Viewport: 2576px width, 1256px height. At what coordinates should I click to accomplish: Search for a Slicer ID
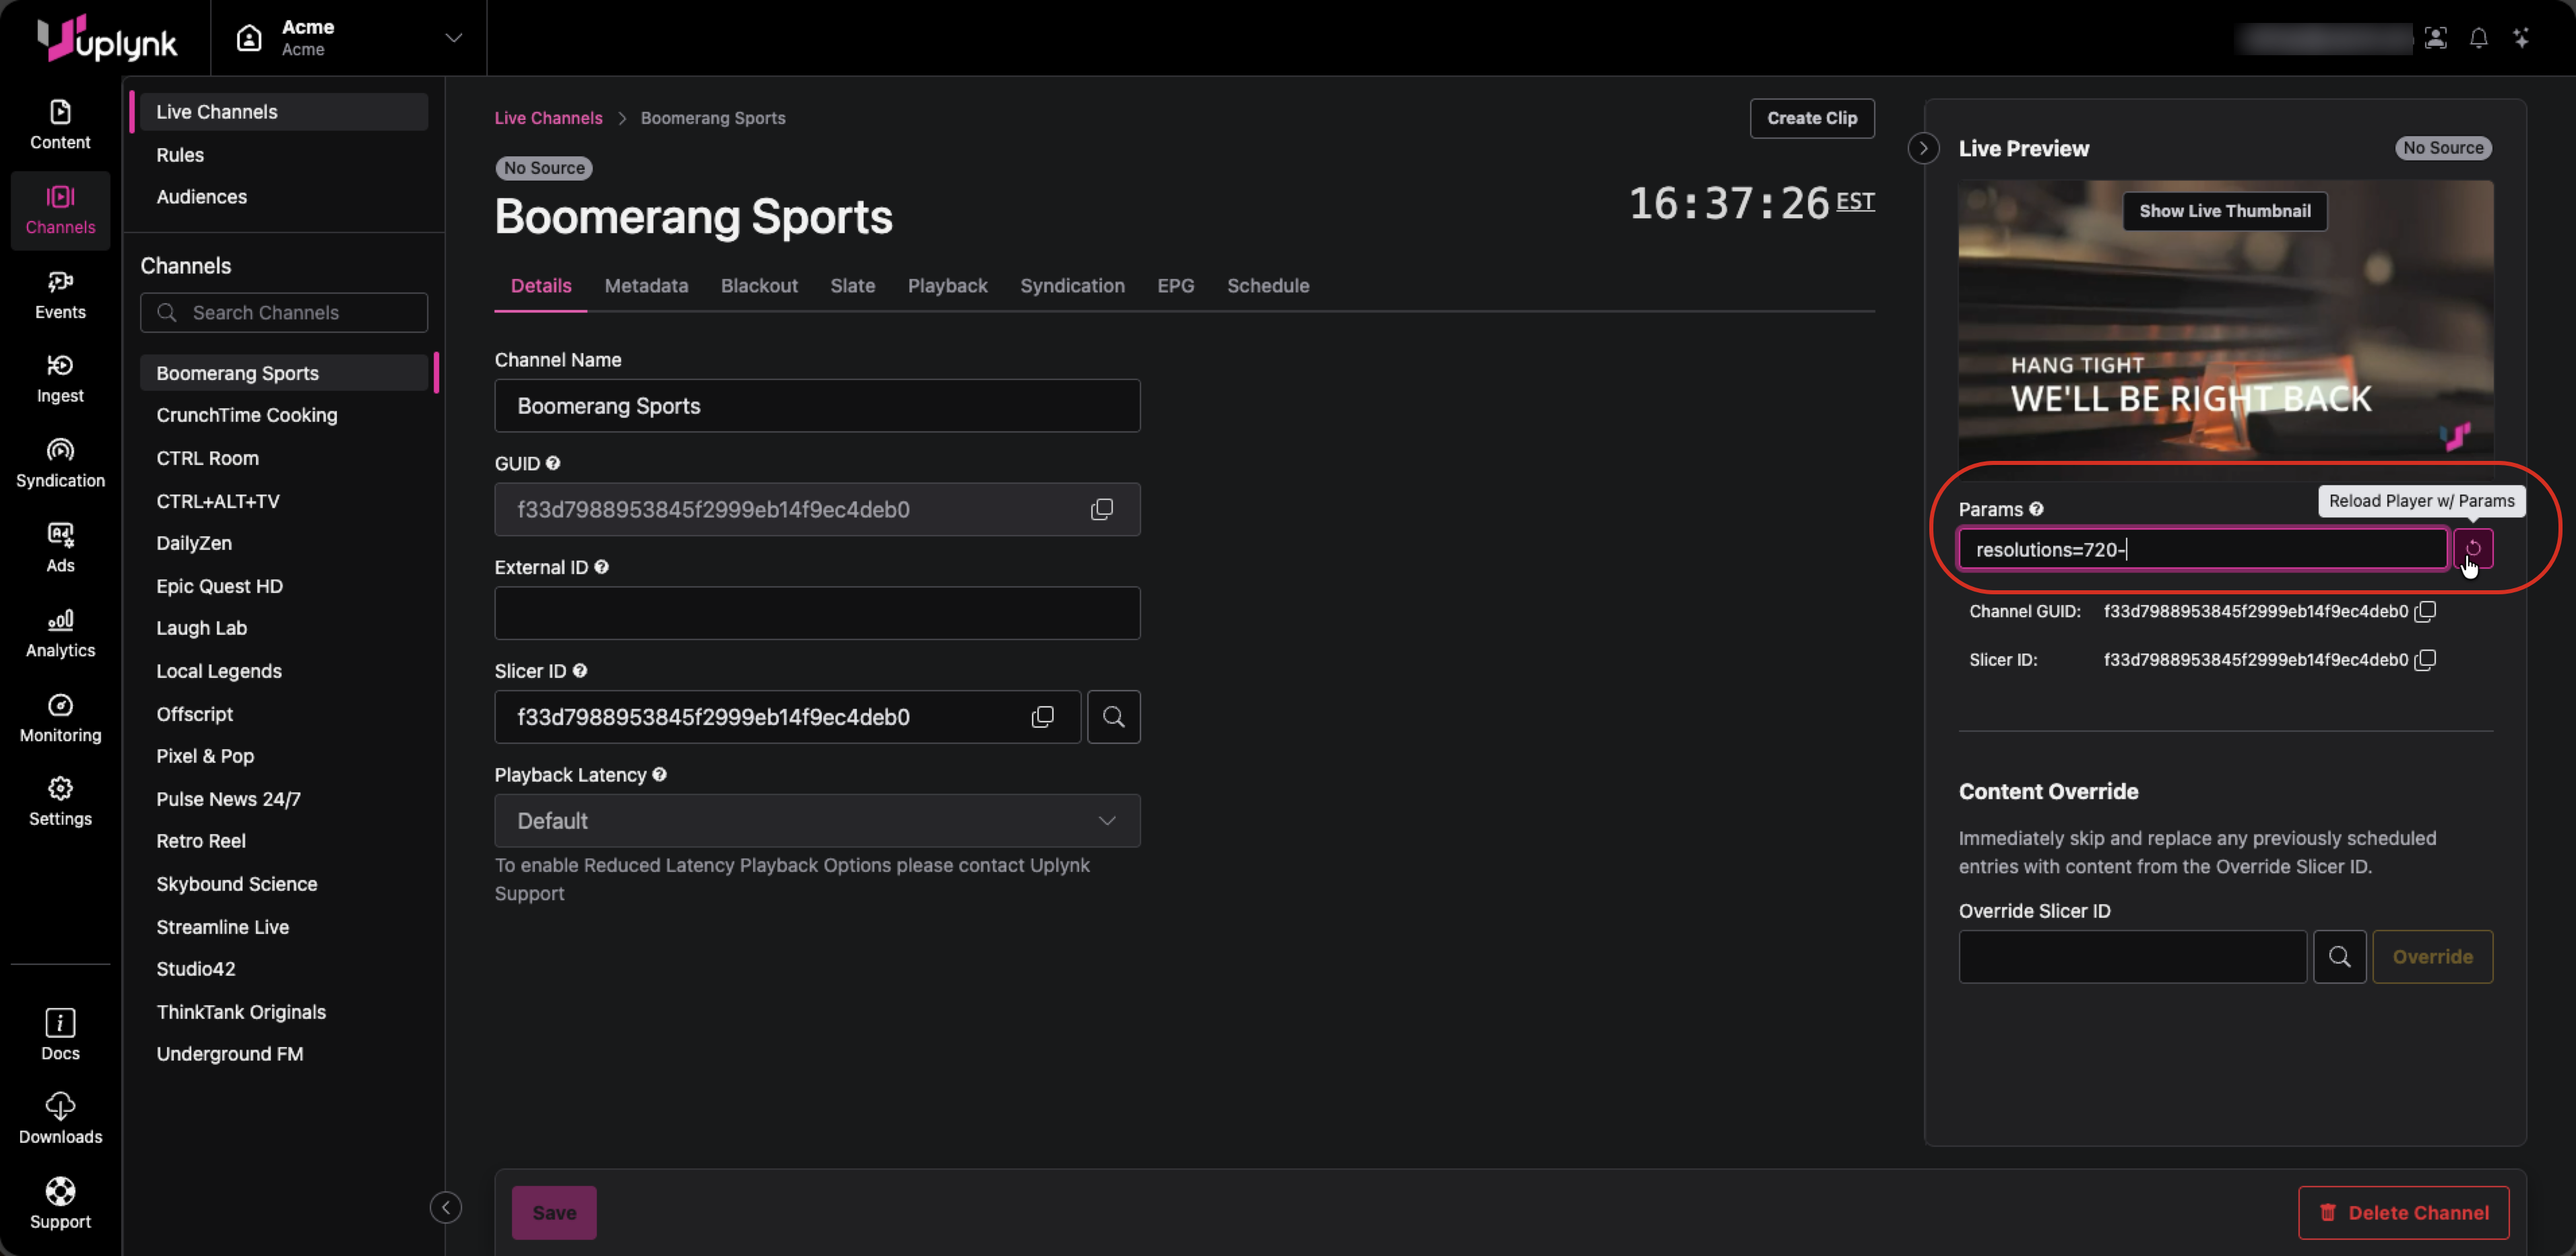click(1113, 717)
